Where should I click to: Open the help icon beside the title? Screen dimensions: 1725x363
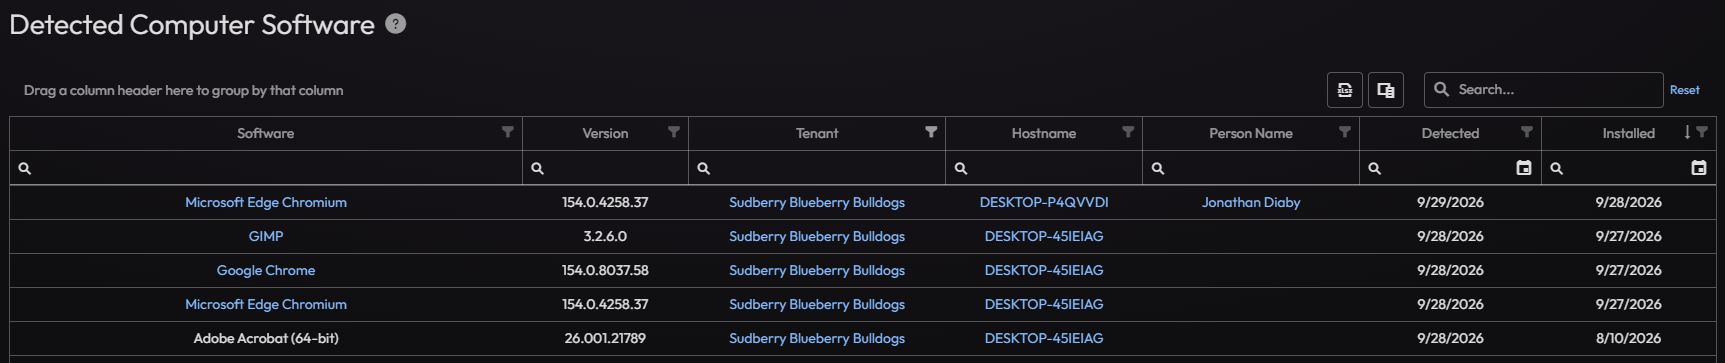396,24
